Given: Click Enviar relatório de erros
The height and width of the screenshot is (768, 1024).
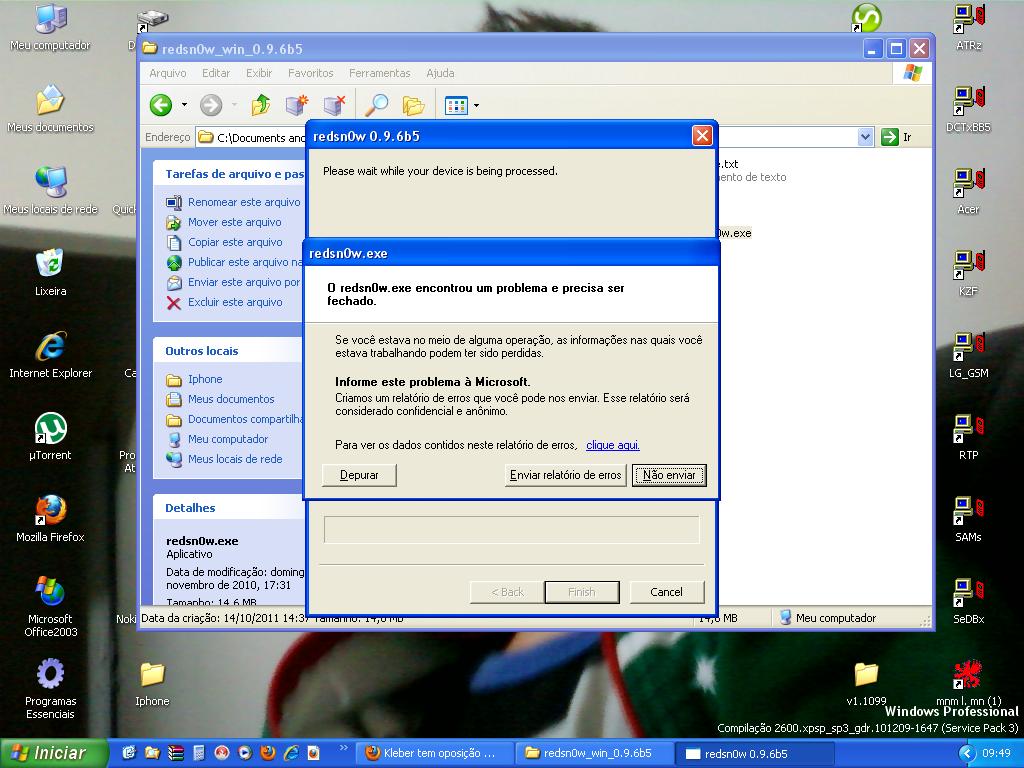Looking at the screenshot, I should 566,475.
